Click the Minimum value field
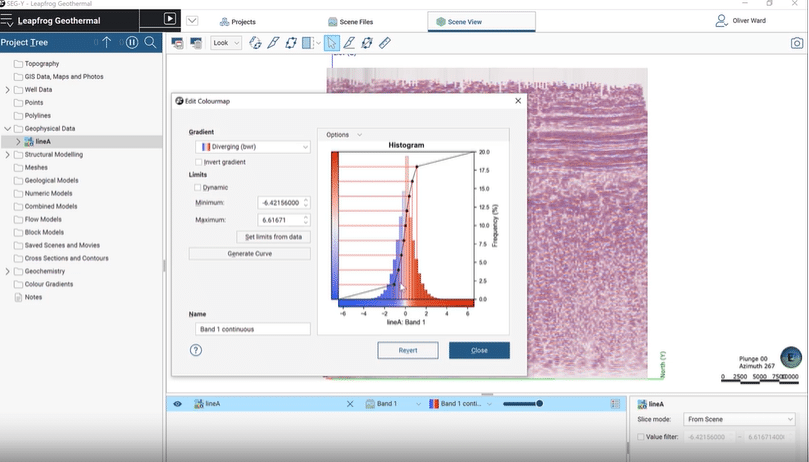The height and width of the screenshot is (462, 809). [280, 203]
